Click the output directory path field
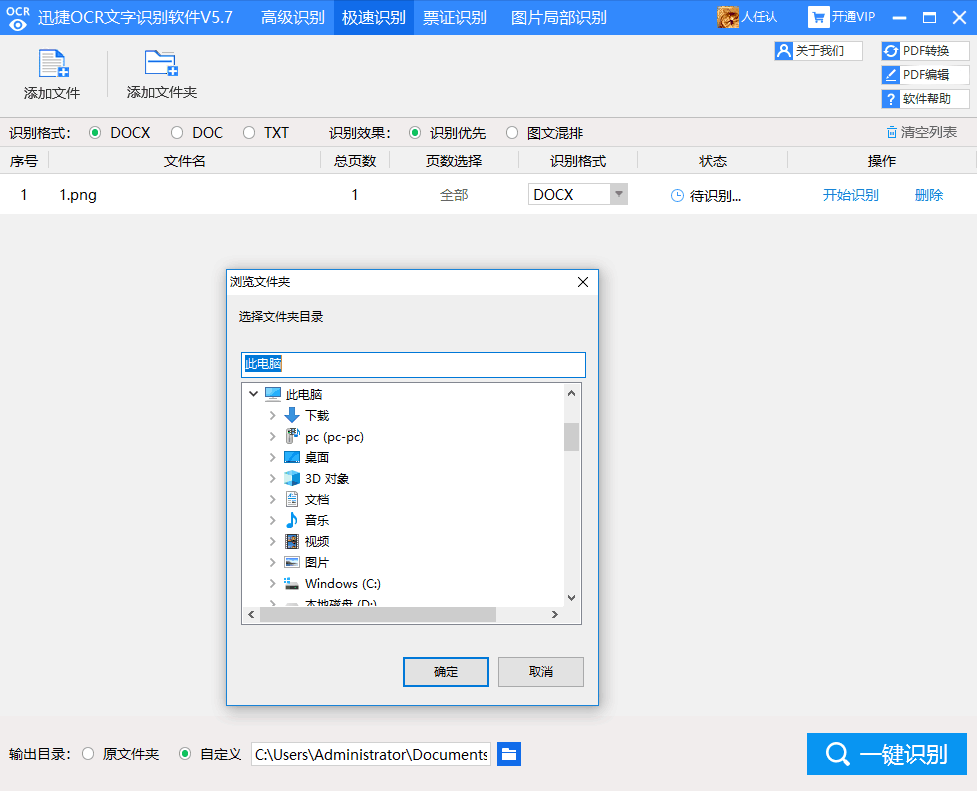 click(x=371, y=755)
